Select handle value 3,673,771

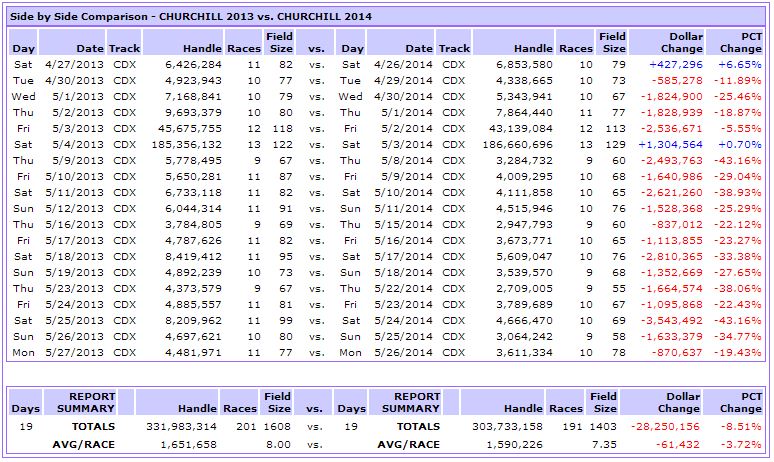(x=524, y=241)
